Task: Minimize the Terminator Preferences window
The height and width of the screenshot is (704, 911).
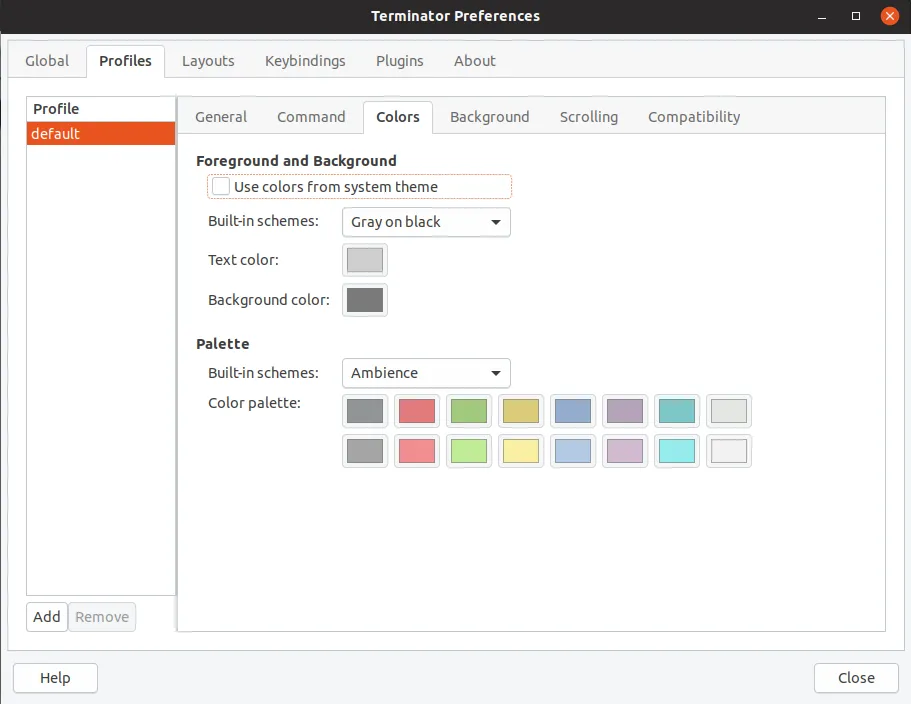Action: pyautogui.click(x=822, y=16)
